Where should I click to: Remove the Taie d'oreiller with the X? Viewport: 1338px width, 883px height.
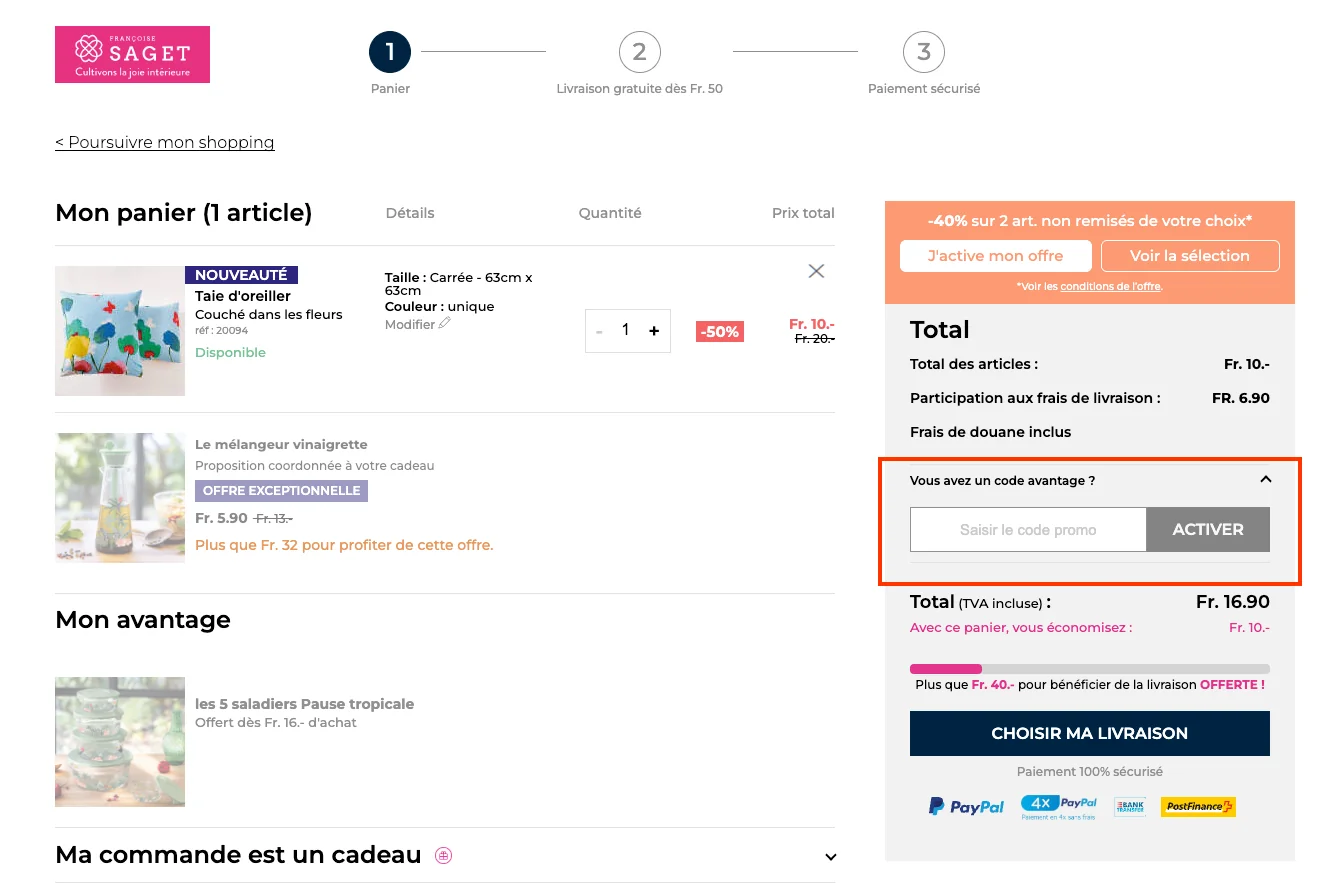815,270
